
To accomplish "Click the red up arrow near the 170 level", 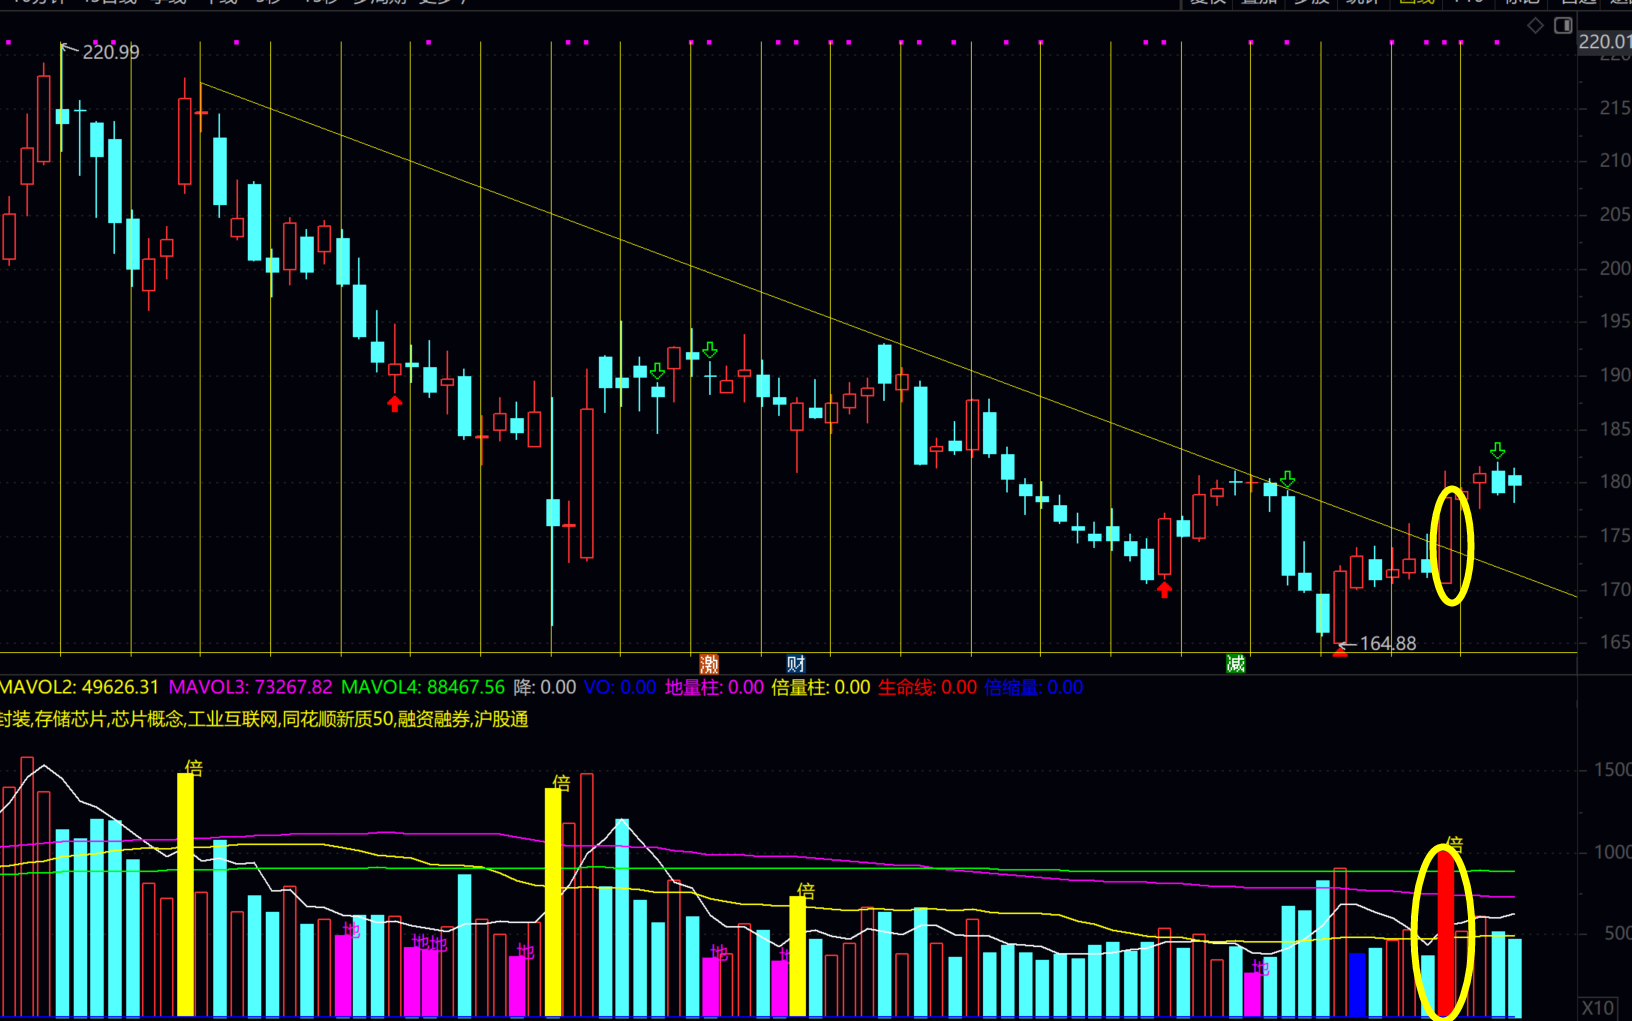I will (1164, 590).
